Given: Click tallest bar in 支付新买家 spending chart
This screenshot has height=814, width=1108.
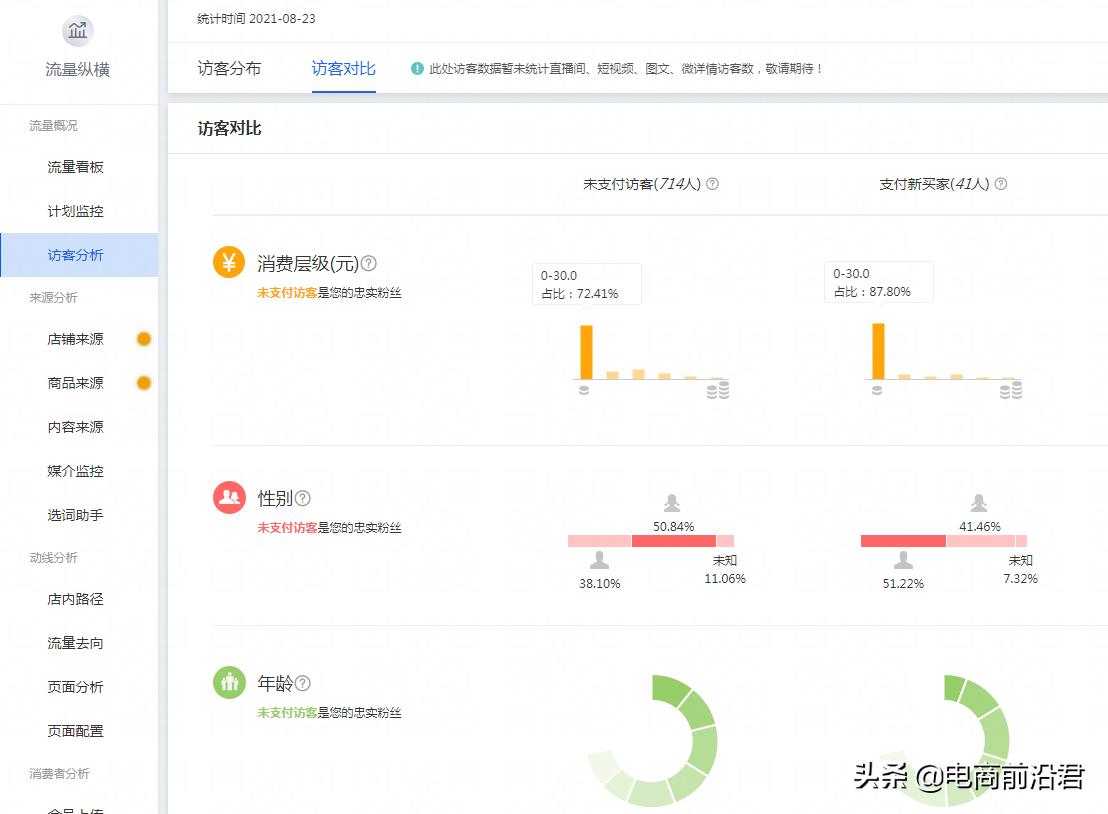Looking at the screenshot, I should click(x=878, y=351).
